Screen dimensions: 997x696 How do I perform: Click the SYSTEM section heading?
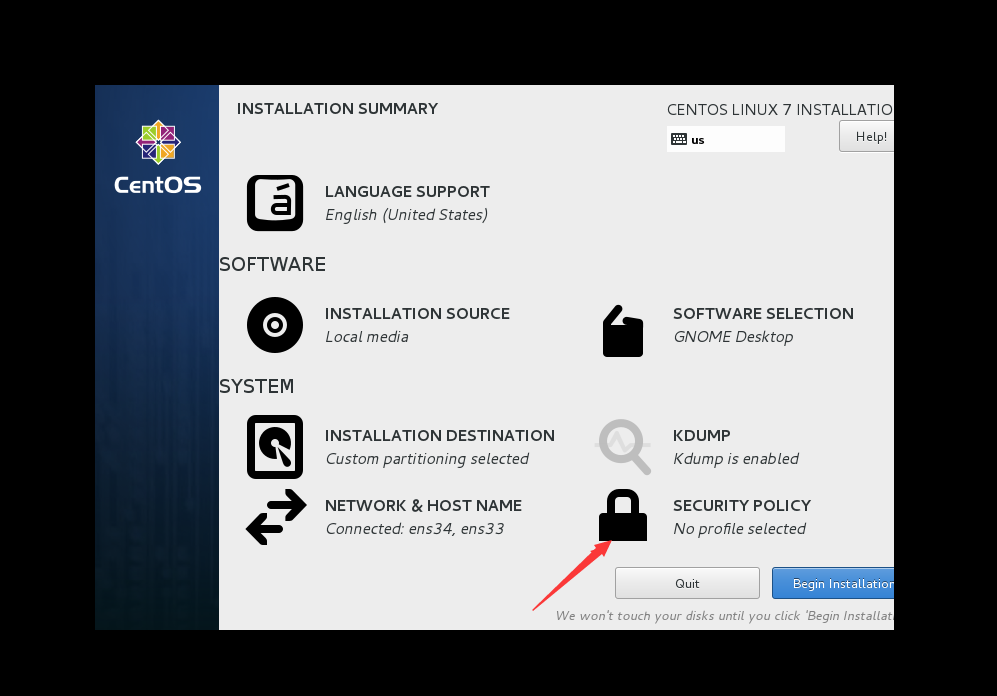[256, 386]
